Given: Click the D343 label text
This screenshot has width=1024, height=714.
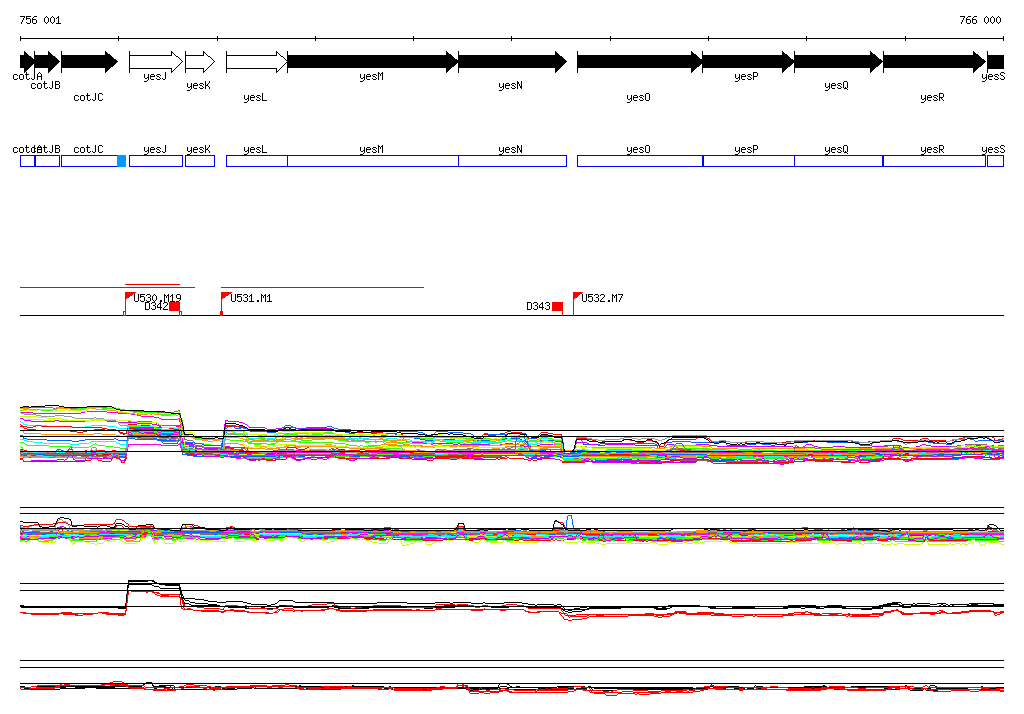Looking at the screenshot, I should click(x=538, y=306).
